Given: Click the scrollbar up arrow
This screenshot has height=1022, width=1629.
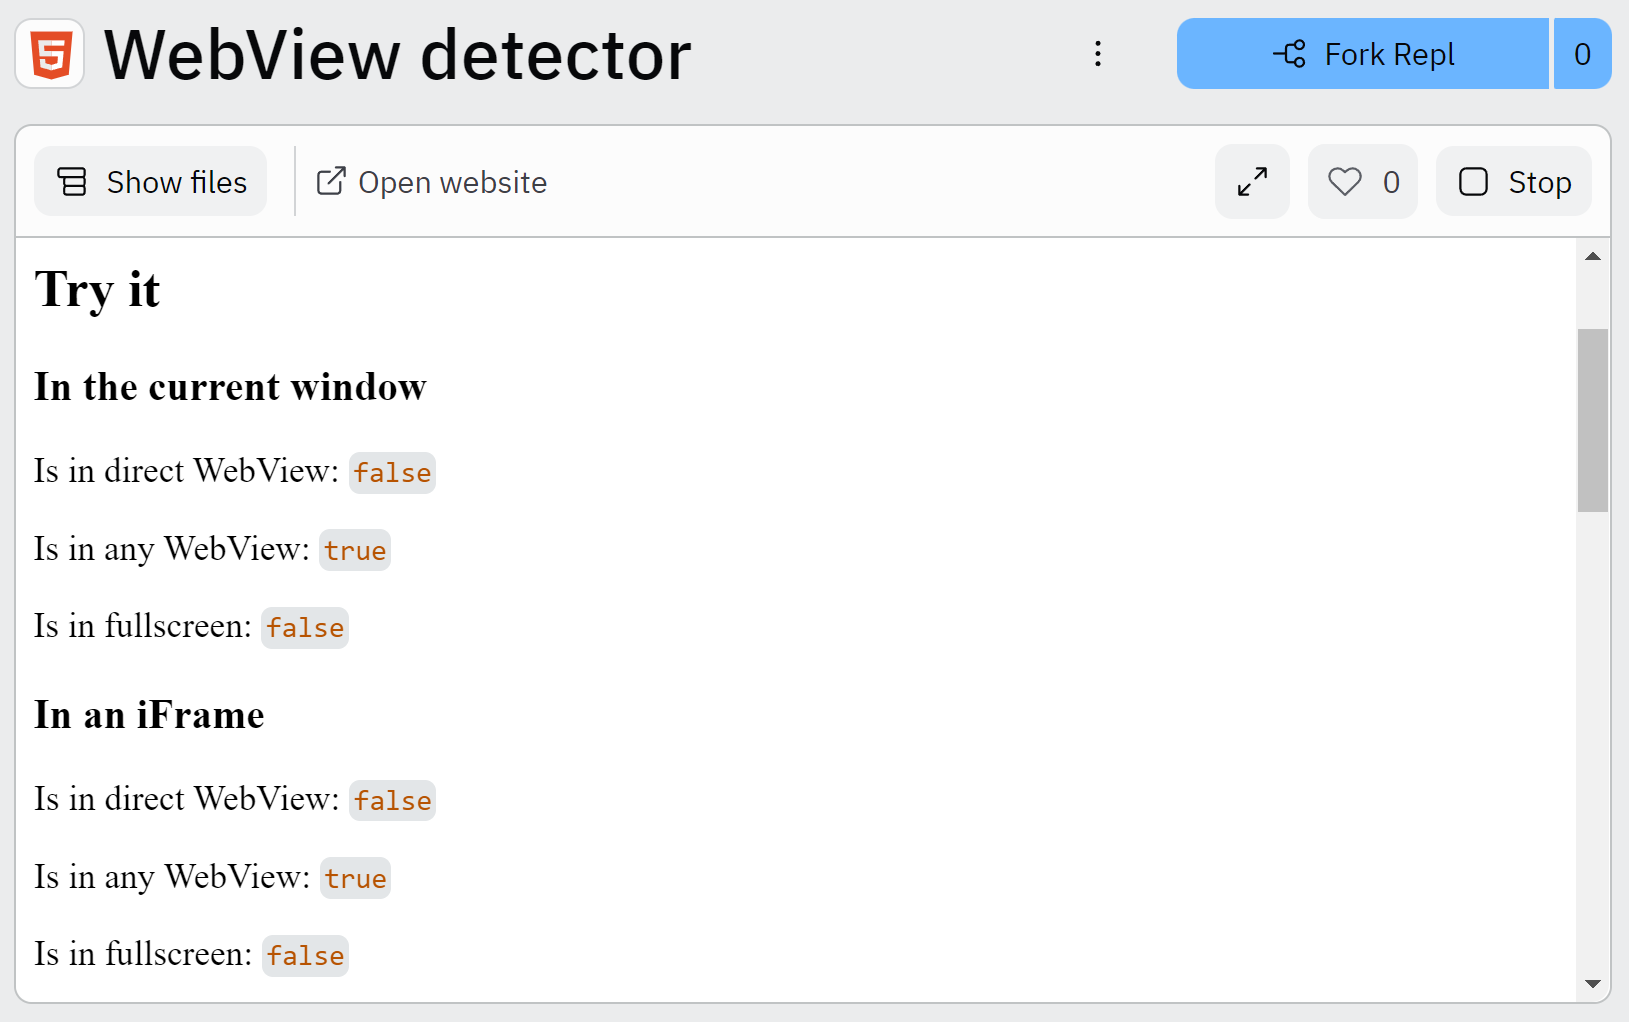Looking at the screenshot, I should tap(1592, 256).
